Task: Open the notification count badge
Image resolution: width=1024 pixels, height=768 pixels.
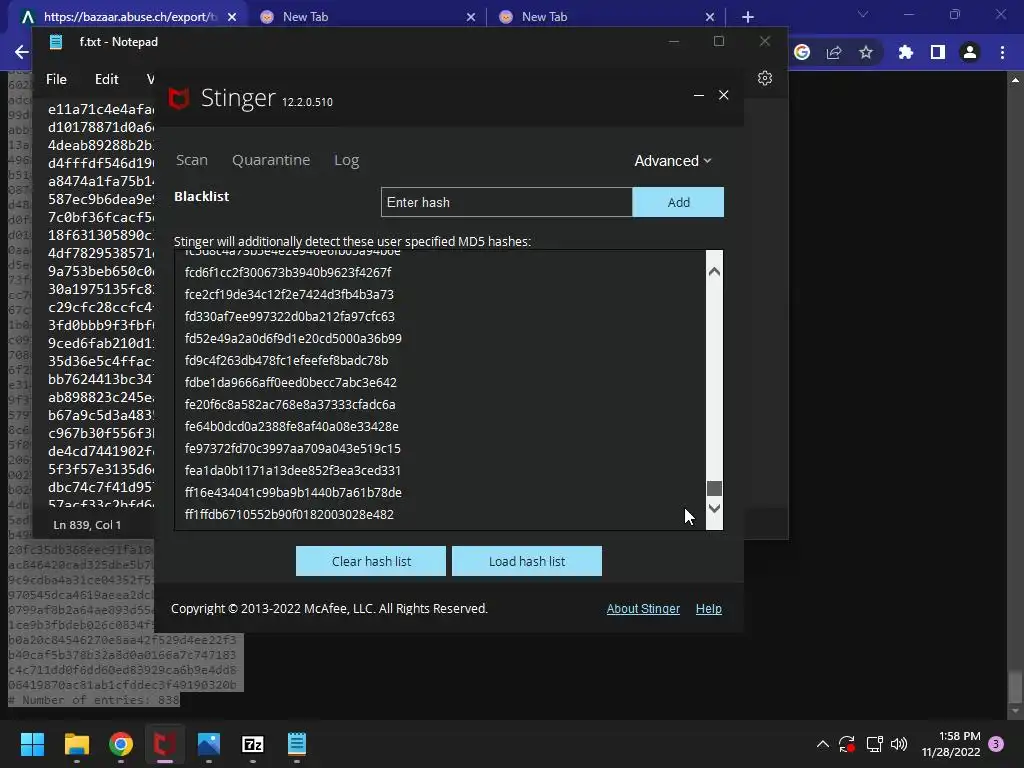Action: tap(996, 744)
